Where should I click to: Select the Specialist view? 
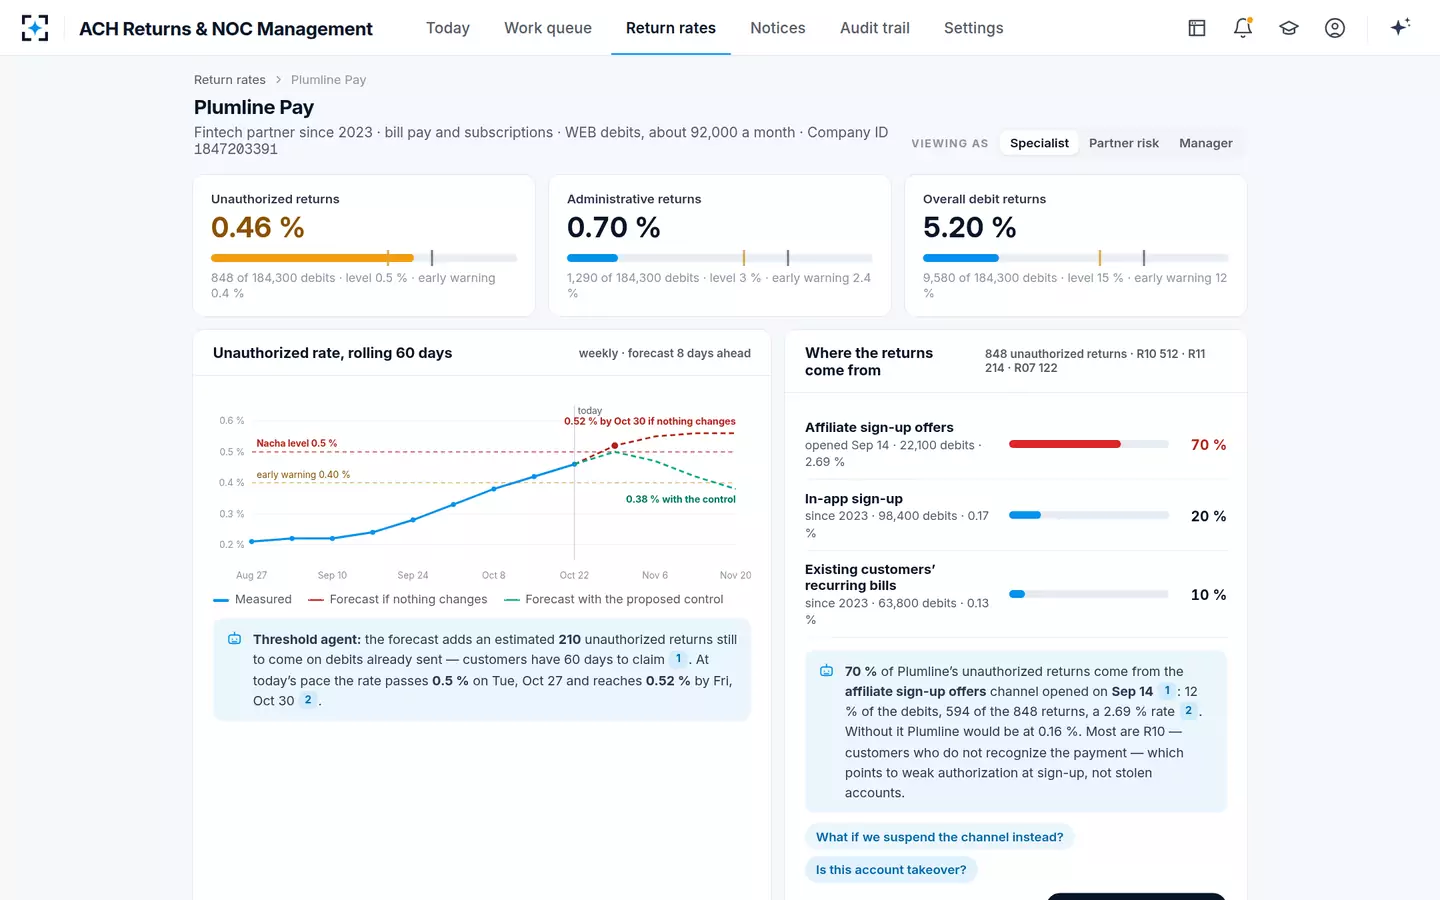pyautogui.click(x=1039, y=143)
